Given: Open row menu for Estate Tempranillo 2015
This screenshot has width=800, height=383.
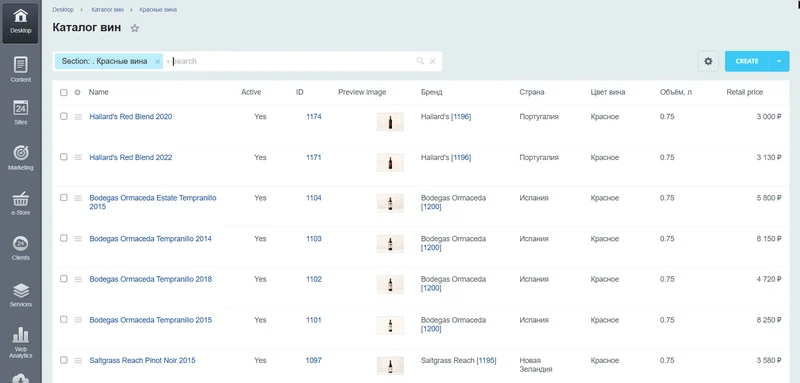Looking at the screenshot, I should coord(78,198).
